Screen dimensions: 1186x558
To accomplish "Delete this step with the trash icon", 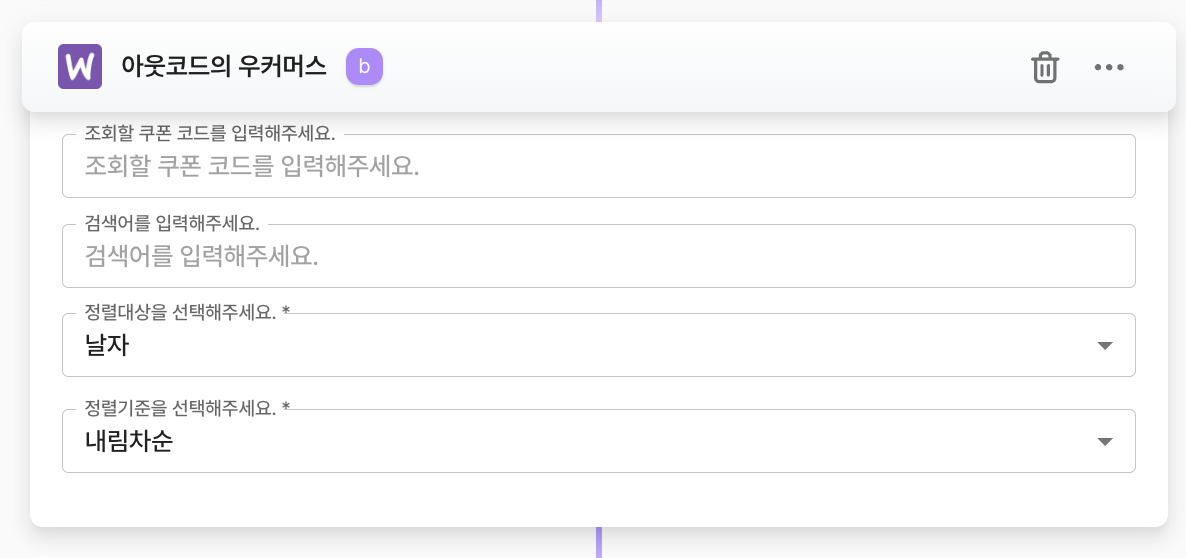I will pos(1045,67).
